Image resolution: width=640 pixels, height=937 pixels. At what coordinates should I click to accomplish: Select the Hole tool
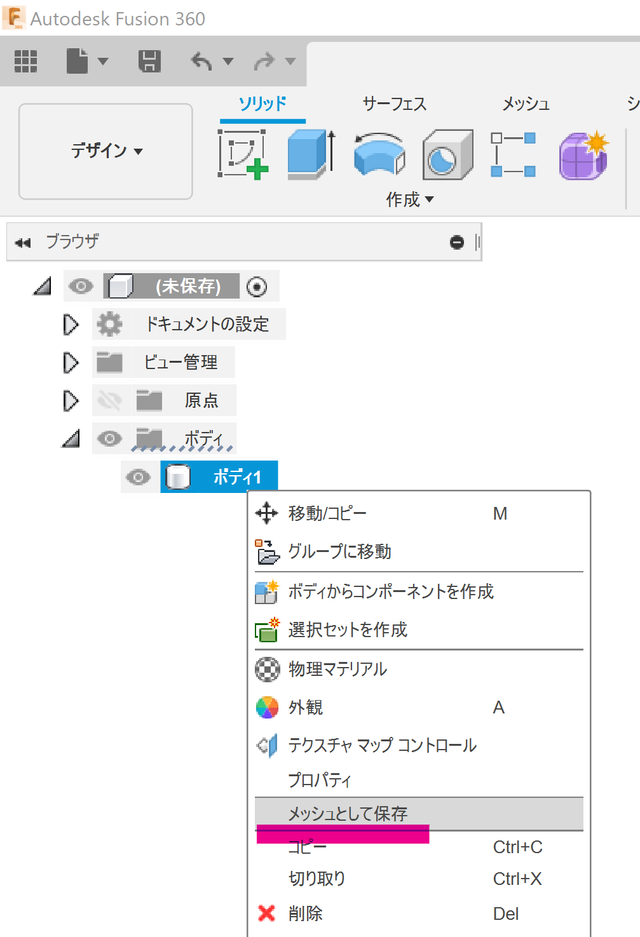click(x=448, y=154)
